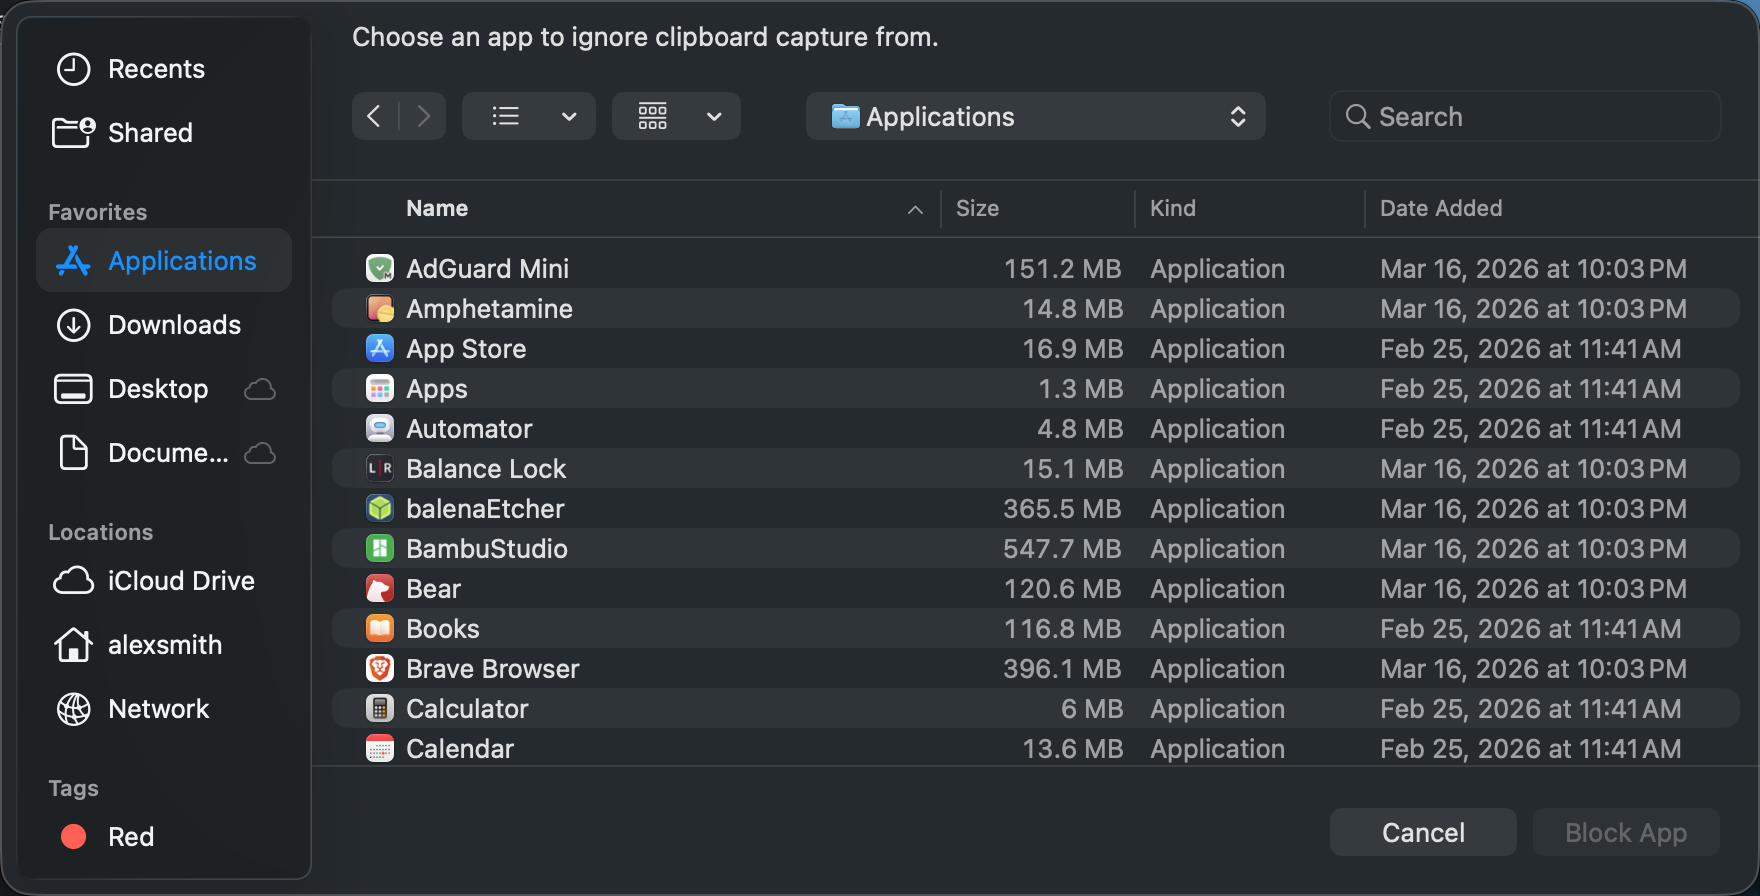Open the list view options dropdown
Image resolution: width=1760 pixels, height=896 pixels.
pos(529,116)
